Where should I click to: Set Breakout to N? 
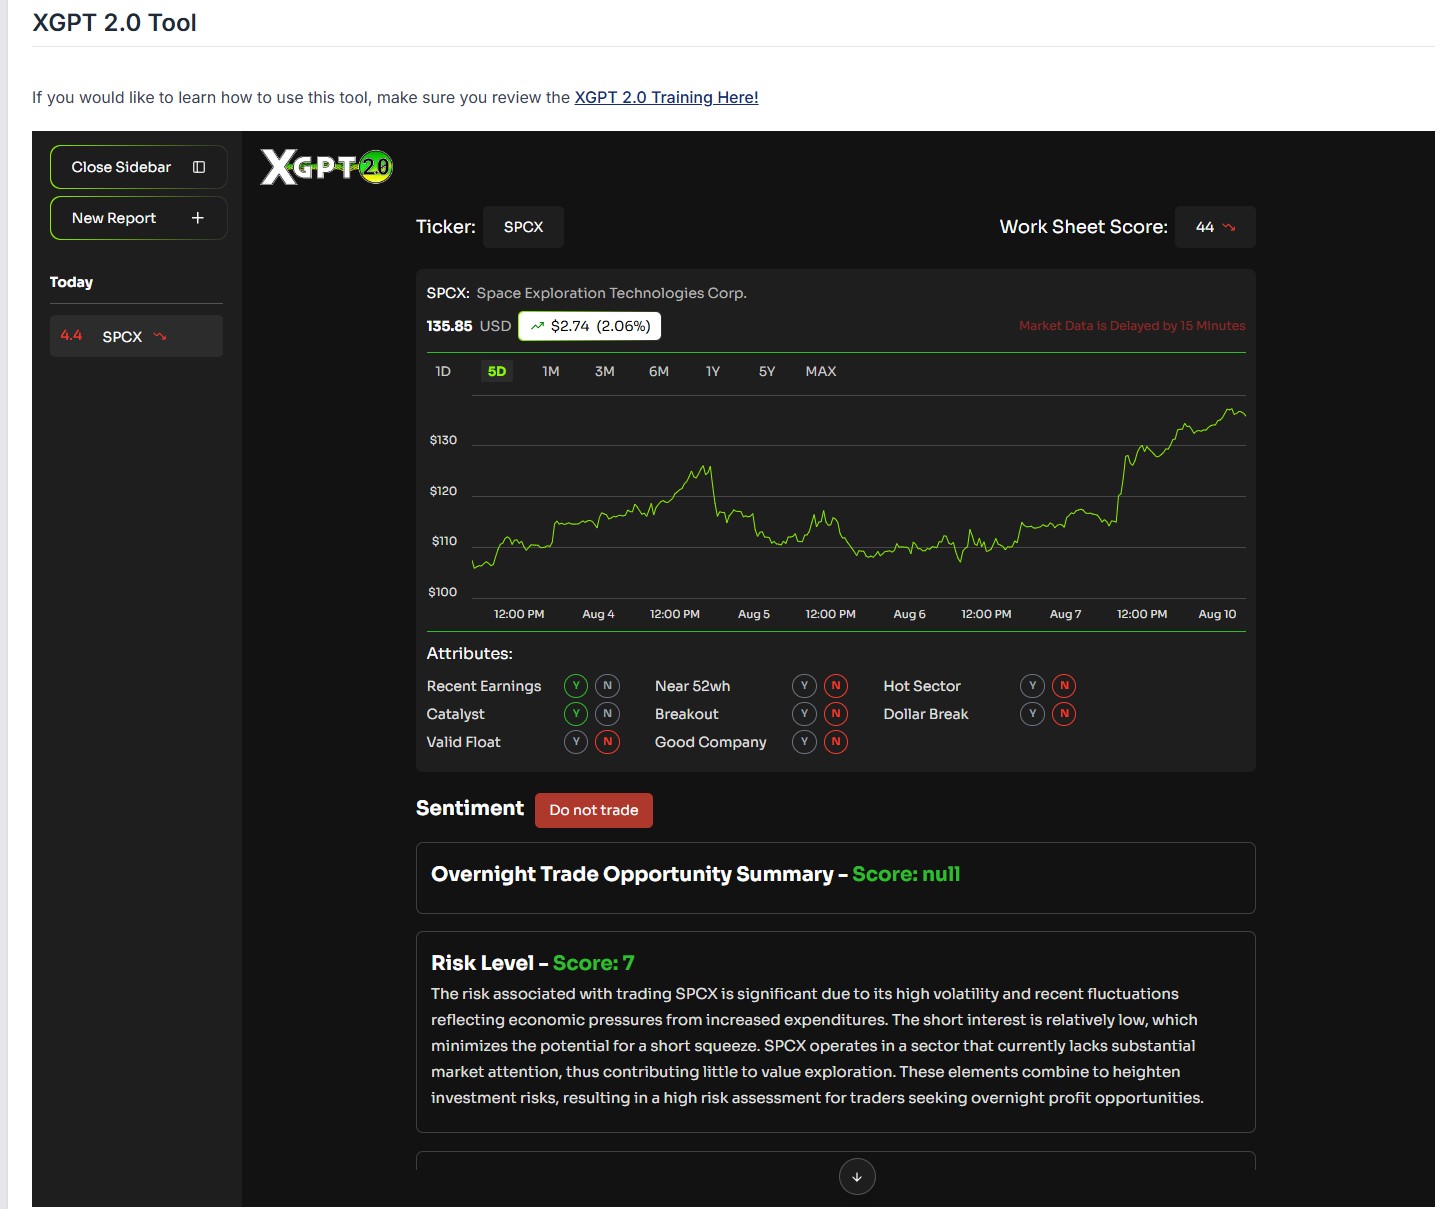pos(836,714)
